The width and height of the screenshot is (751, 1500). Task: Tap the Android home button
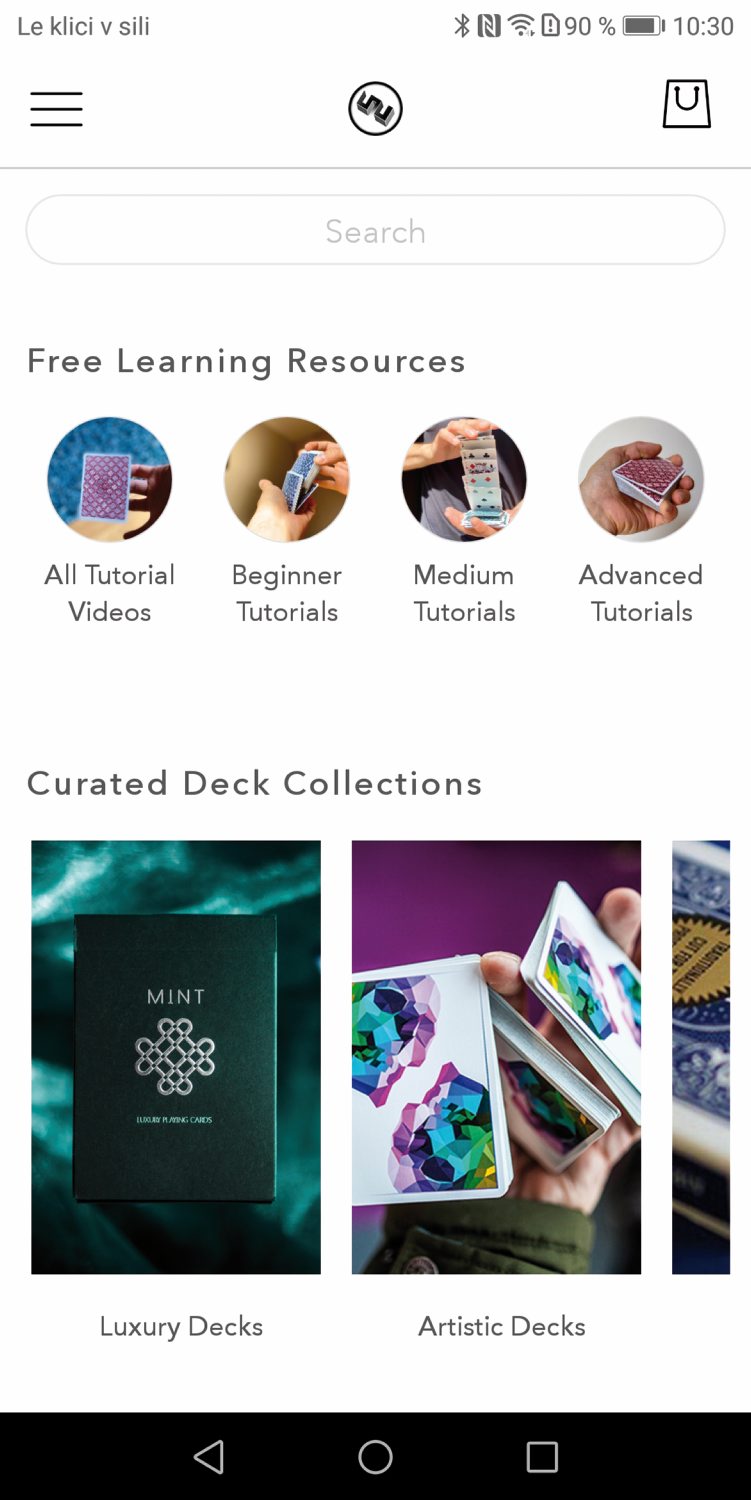[375, 1457]
